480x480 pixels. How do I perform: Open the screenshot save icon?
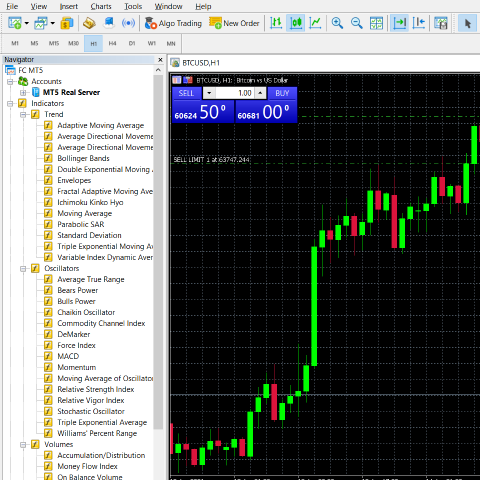tap(441, 23)
